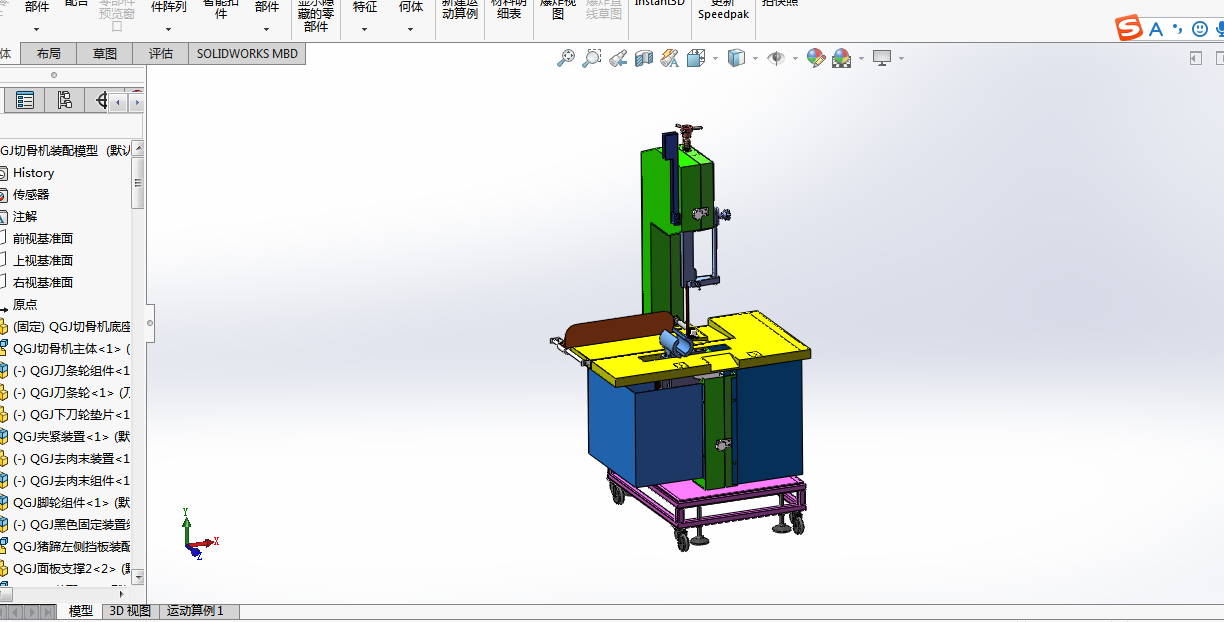Switch to the 草图 tab

105,54
